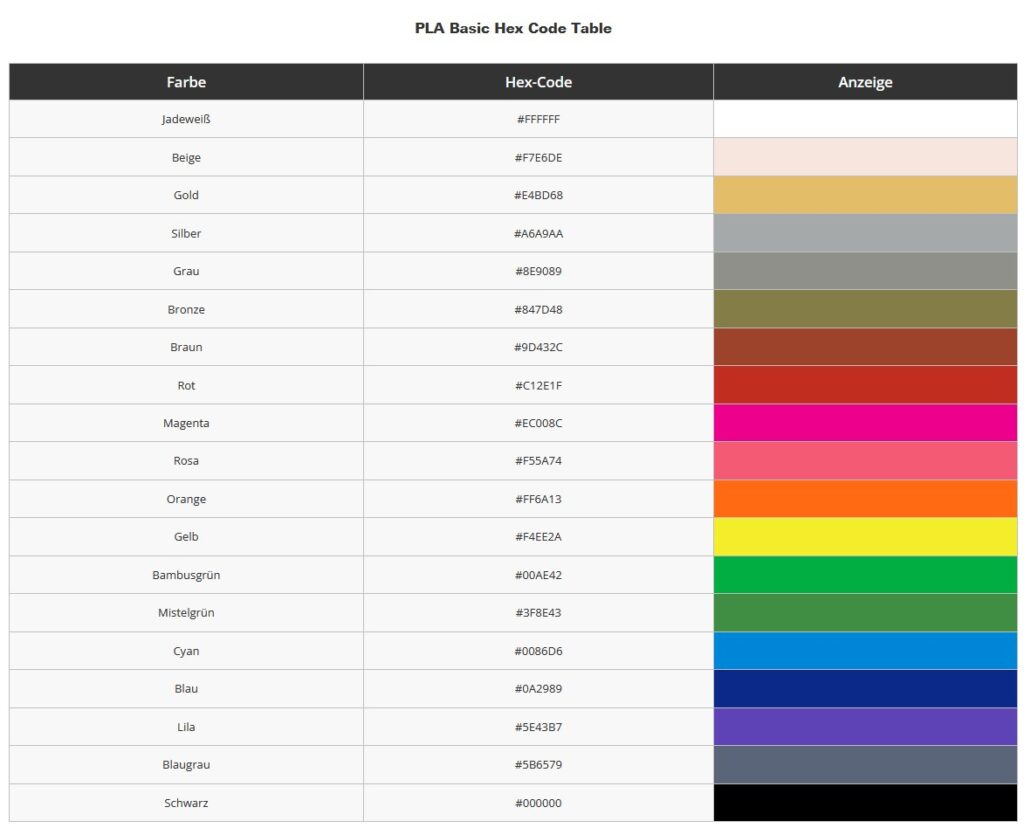Select hex code #A6A9AA
Viewport: 1024px width, 828px height.
(x=538, y=233)
